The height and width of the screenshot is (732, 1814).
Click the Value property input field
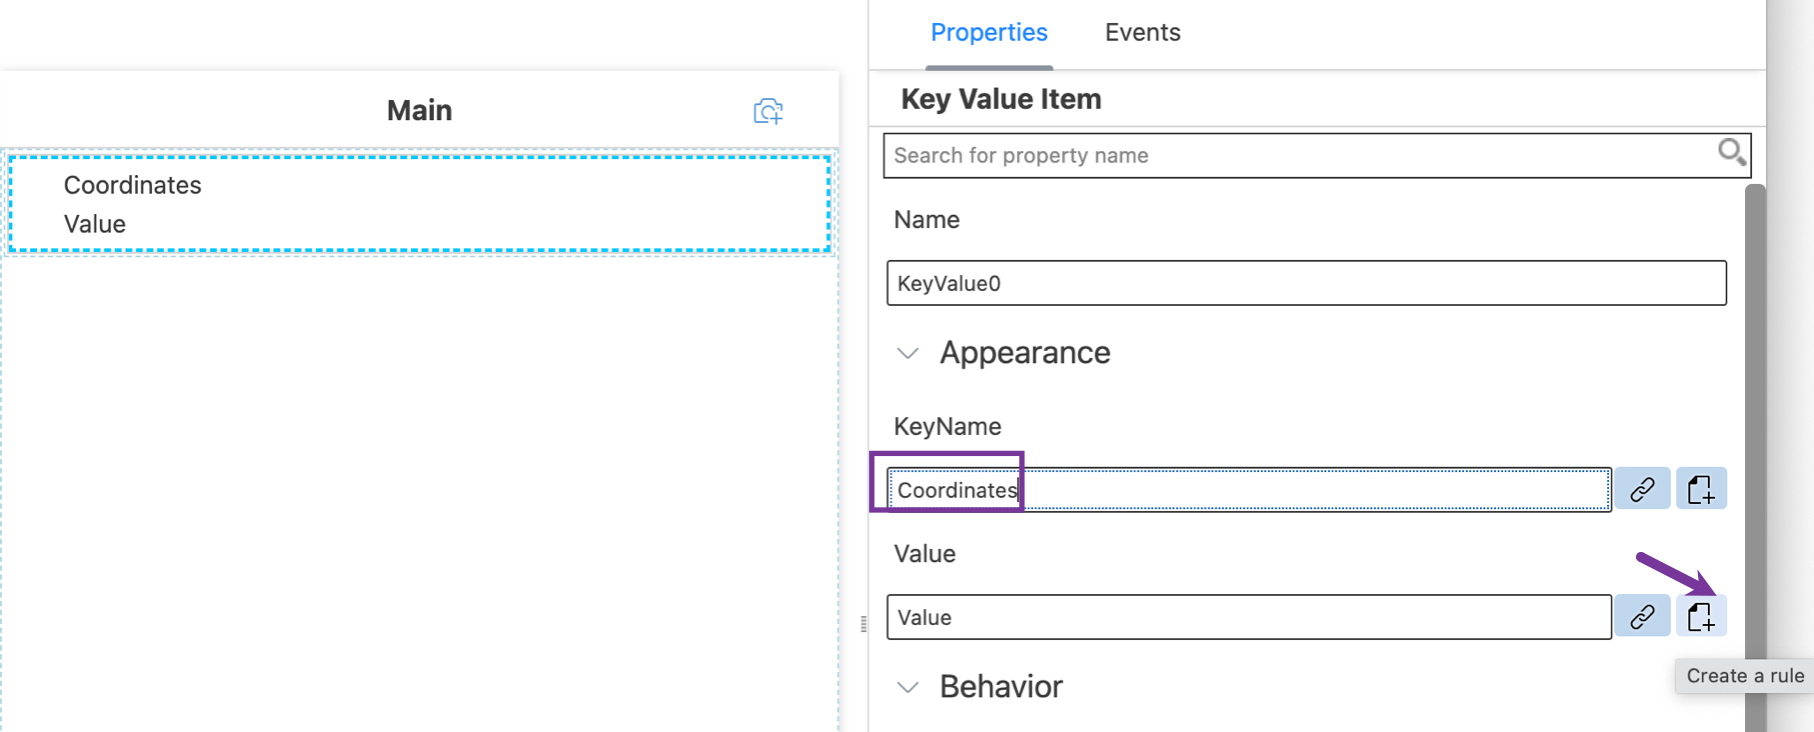1249,617
